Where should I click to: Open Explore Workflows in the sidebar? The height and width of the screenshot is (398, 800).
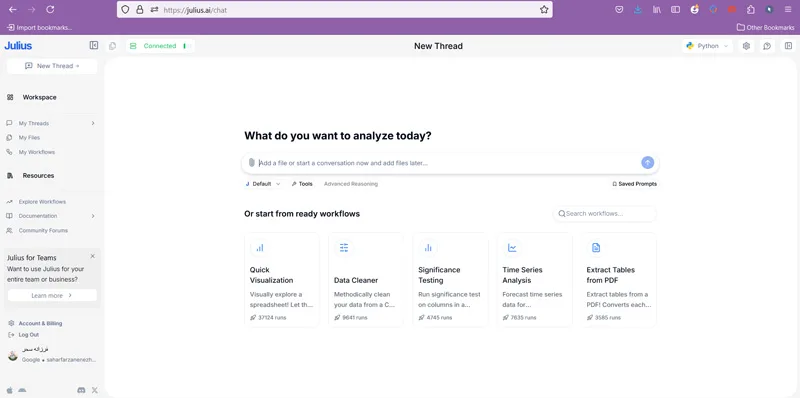tap(42, 202)
